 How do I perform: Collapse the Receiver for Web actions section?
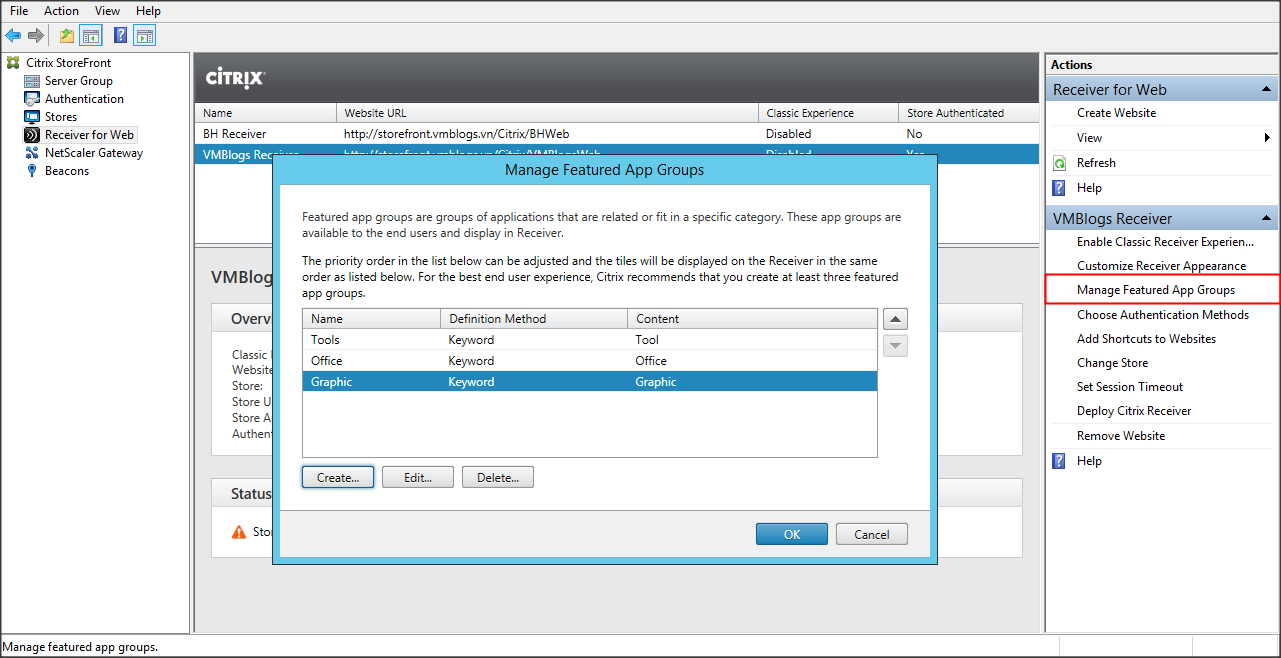click(1267, 90)
